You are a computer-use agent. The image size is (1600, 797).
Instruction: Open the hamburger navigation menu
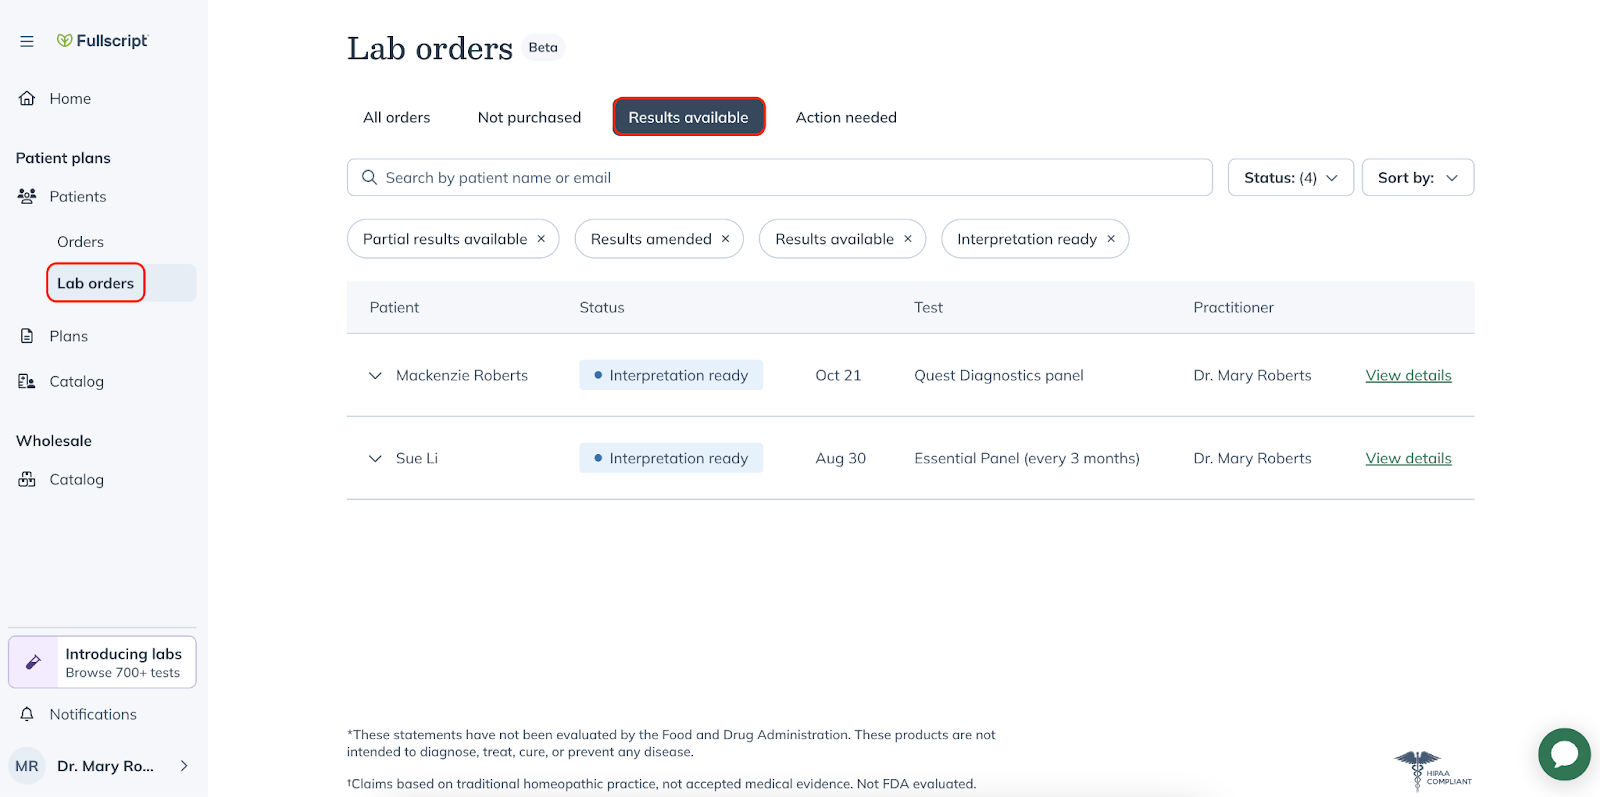26,41
